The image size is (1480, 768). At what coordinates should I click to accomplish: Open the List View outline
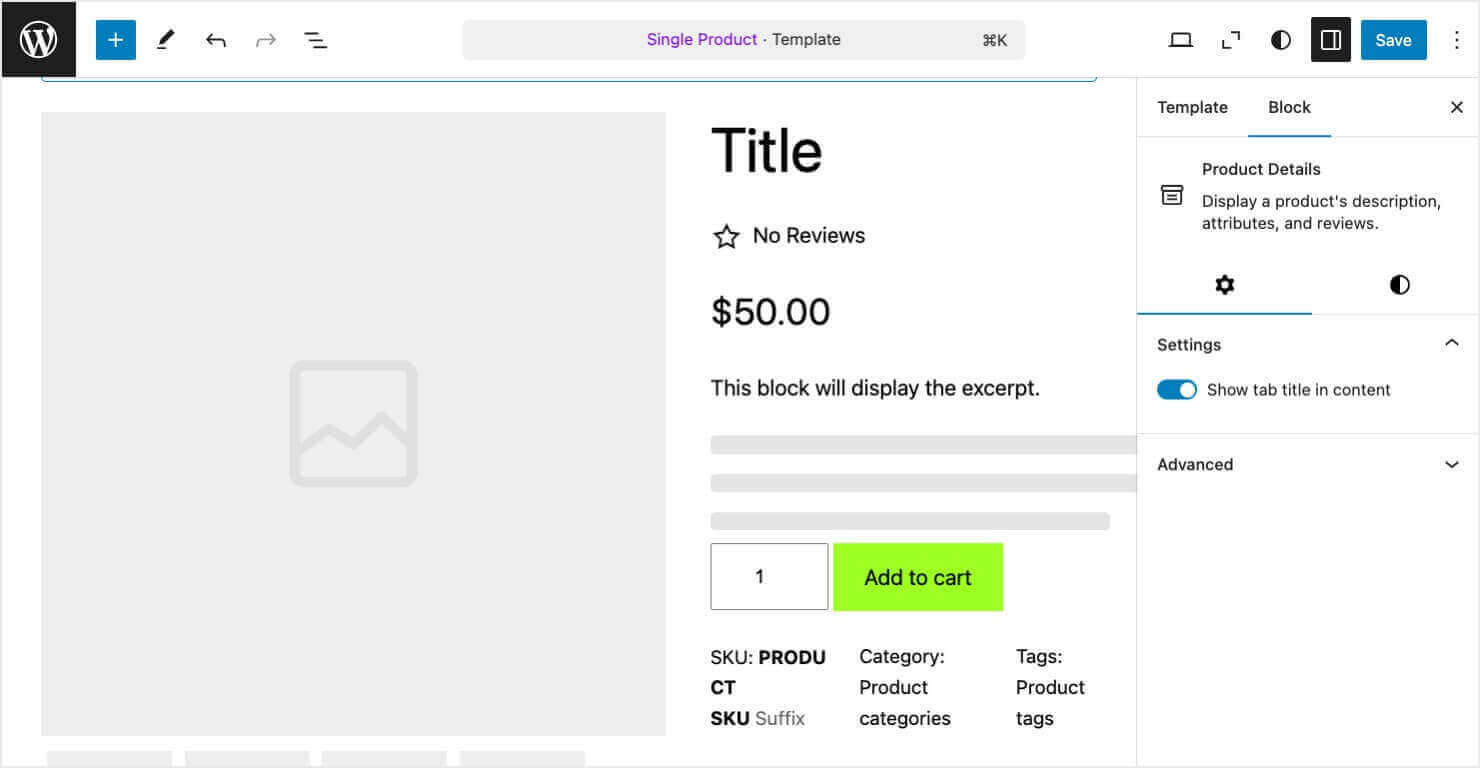pyautogui.click(x=316, y=40)
